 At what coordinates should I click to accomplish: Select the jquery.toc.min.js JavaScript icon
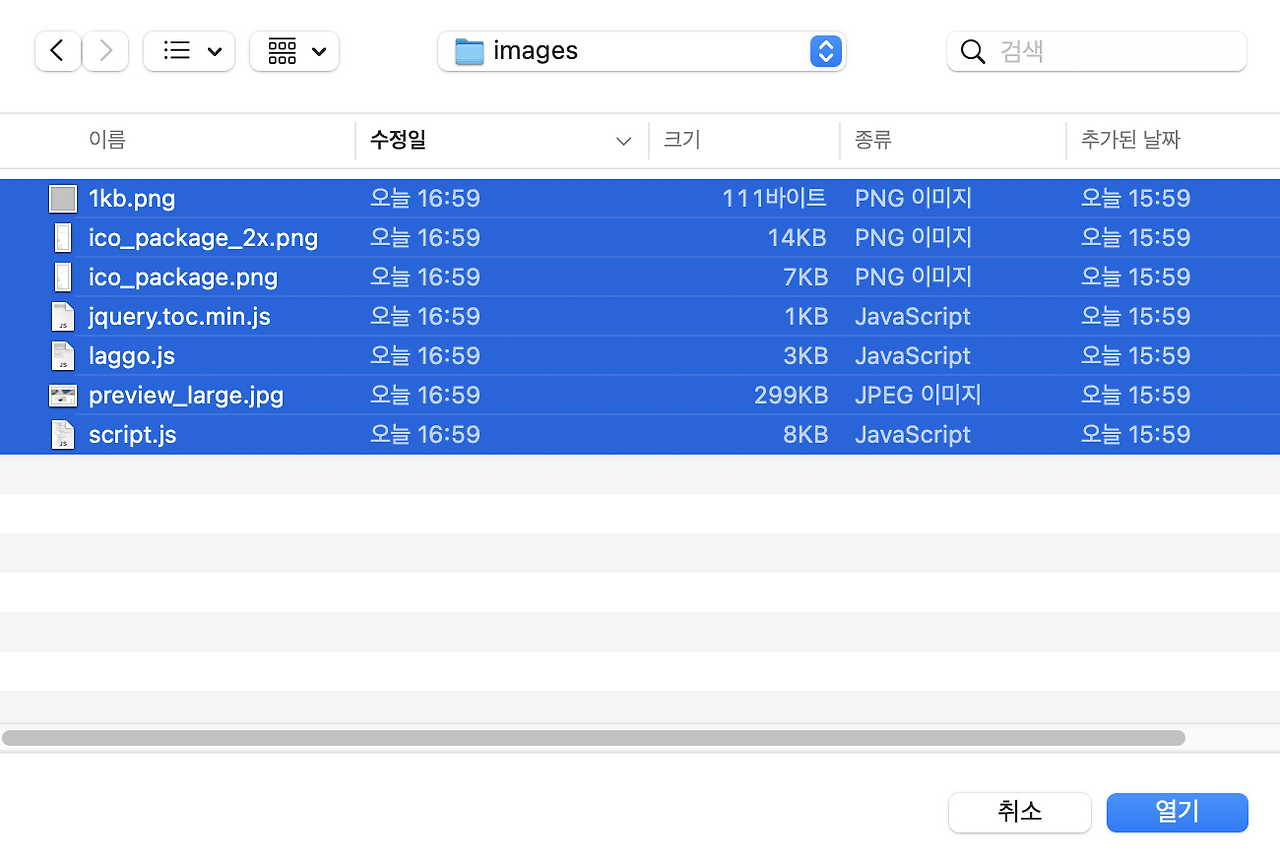pos(62,316)
